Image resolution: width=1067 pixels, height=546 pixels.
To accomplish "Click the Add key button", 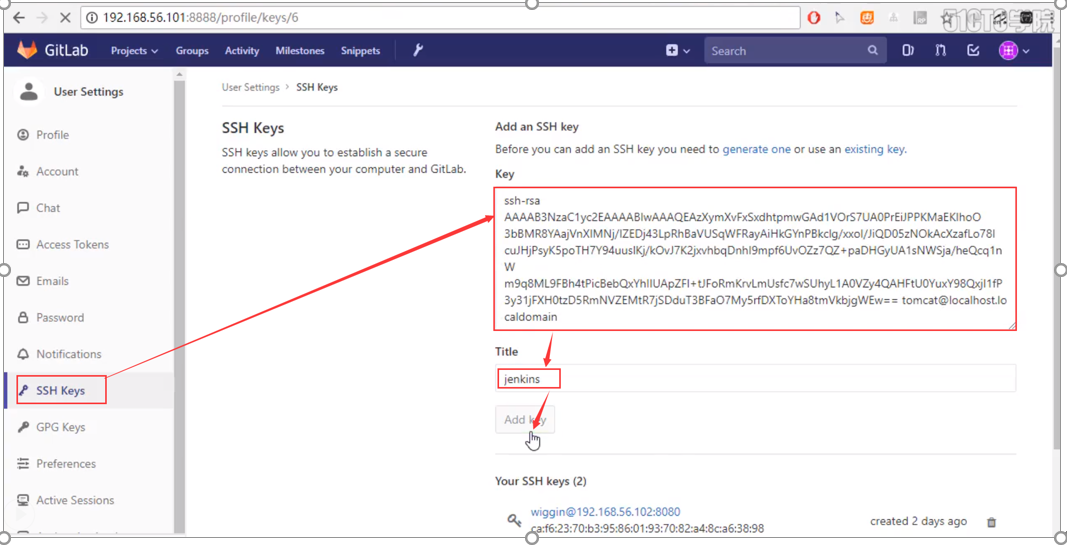I will pos(525,419).
